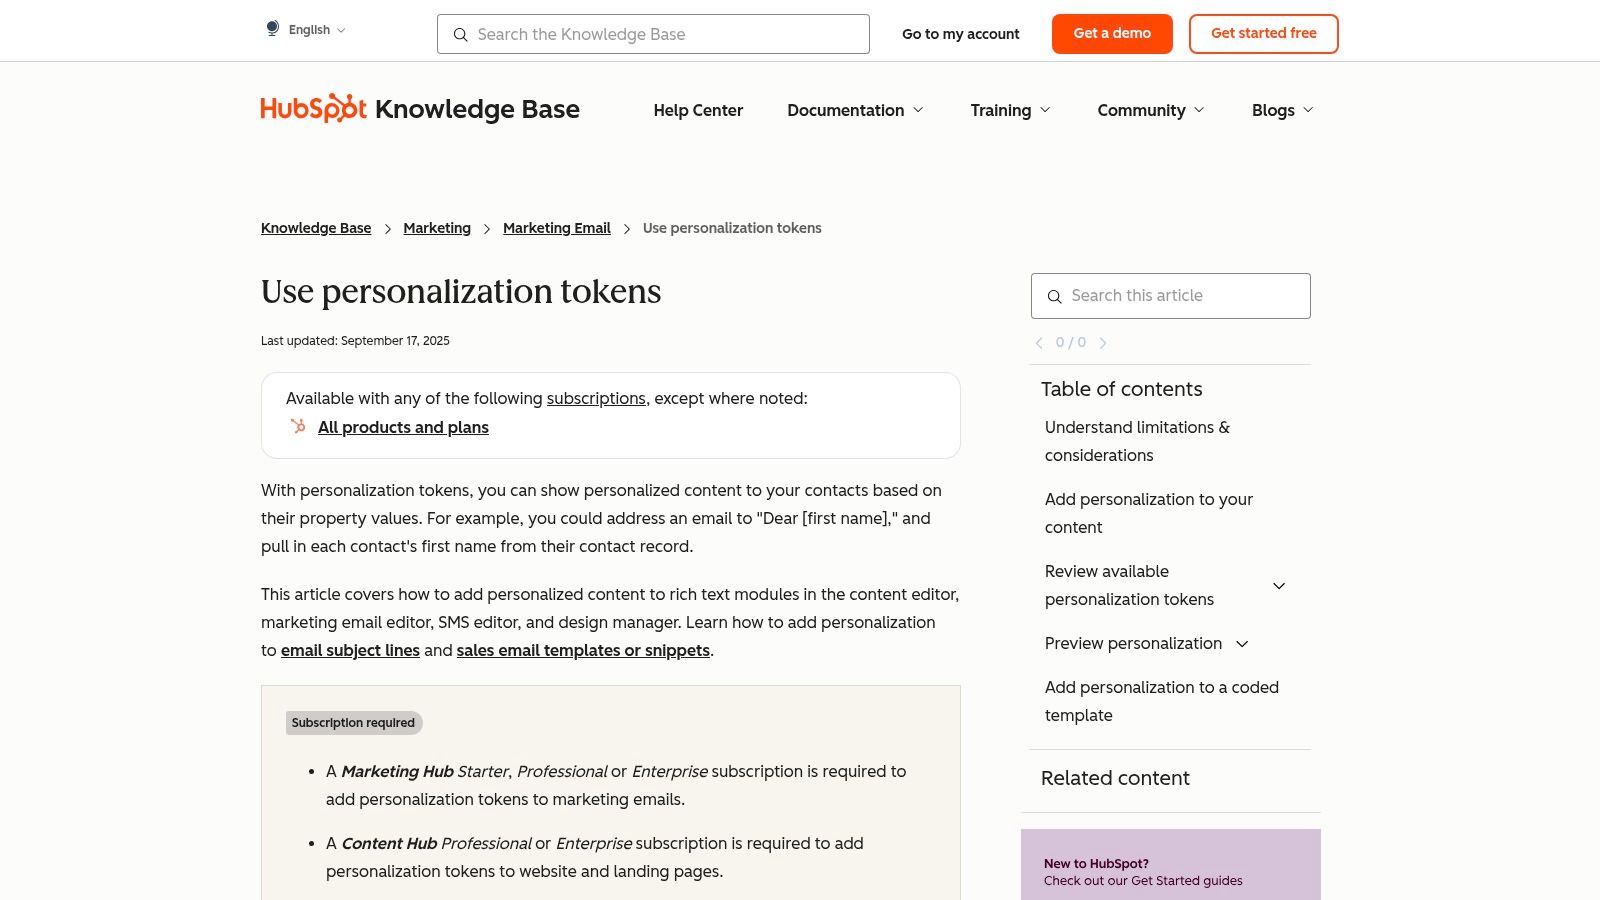Open the Community menu

point(1150,110)
